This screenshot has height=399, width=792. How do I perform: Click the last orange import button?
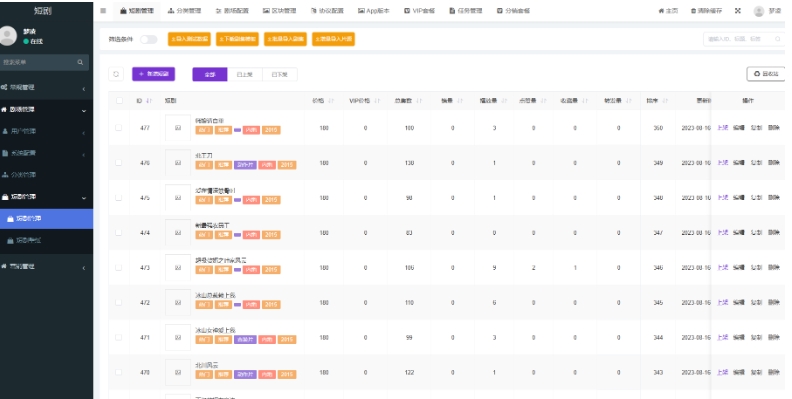[x=333, y=39]
